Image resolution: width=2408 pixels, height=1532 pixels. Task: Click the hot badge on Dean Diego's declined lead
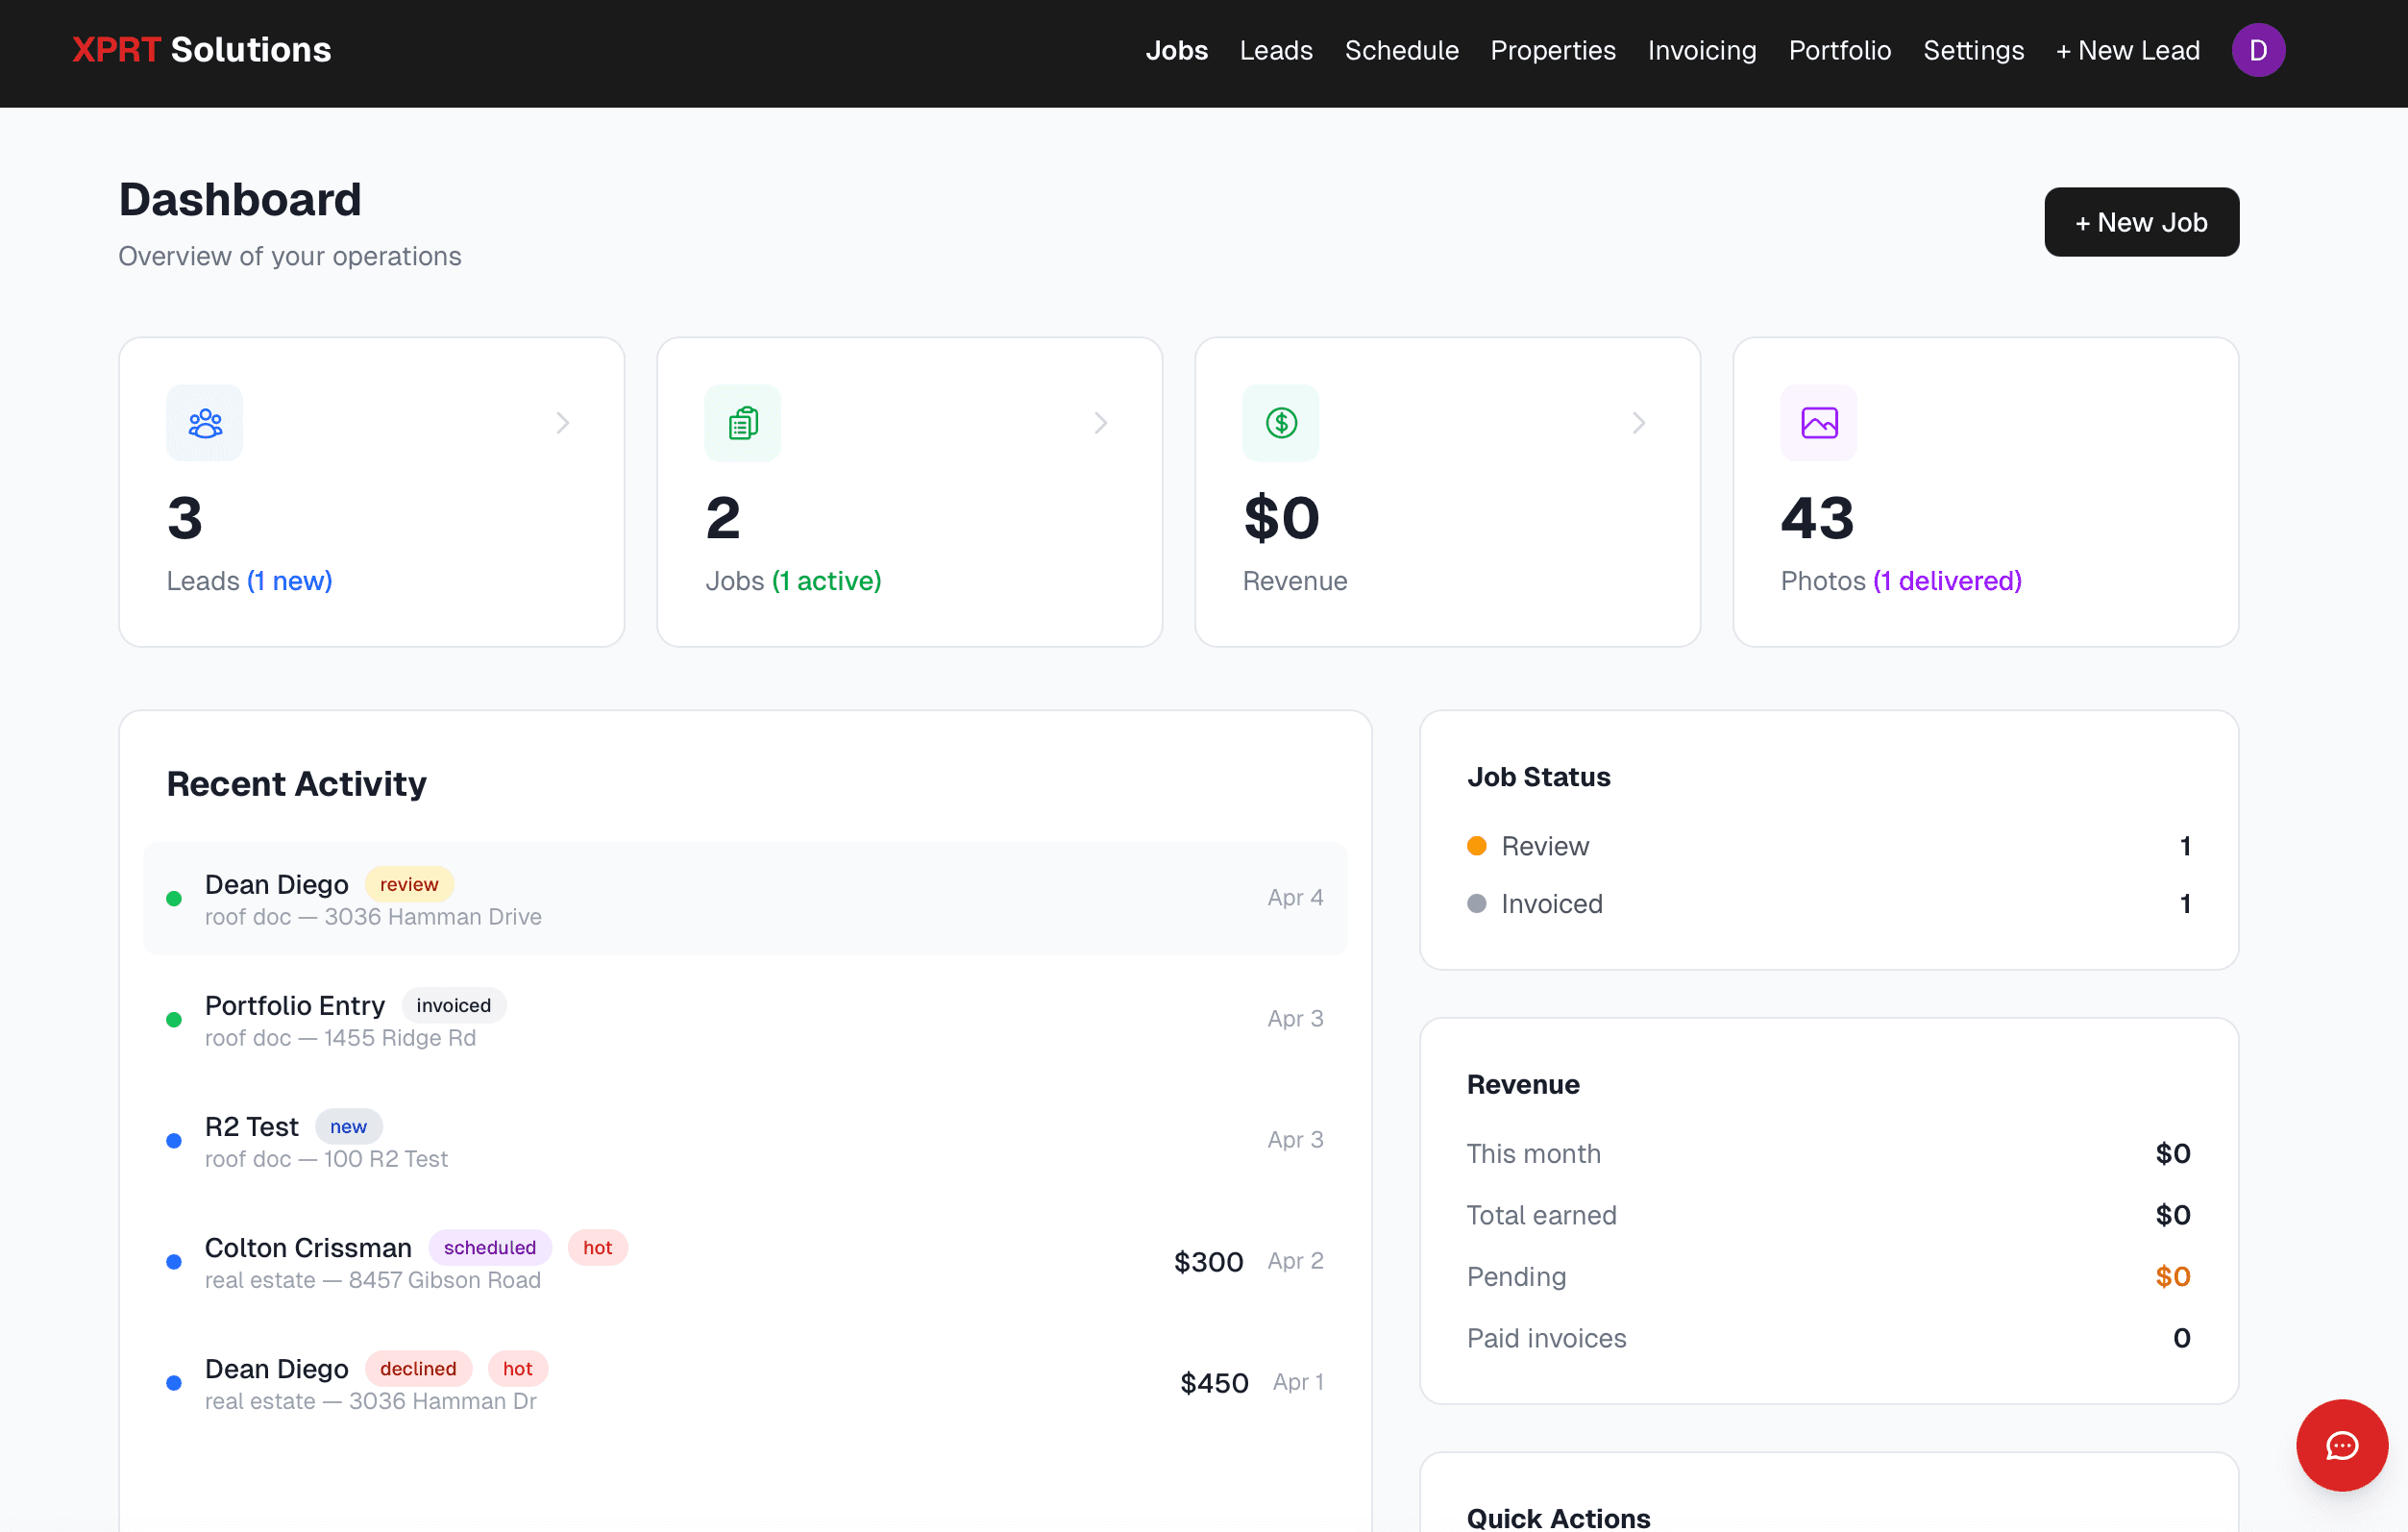[x=518, y=1368]
